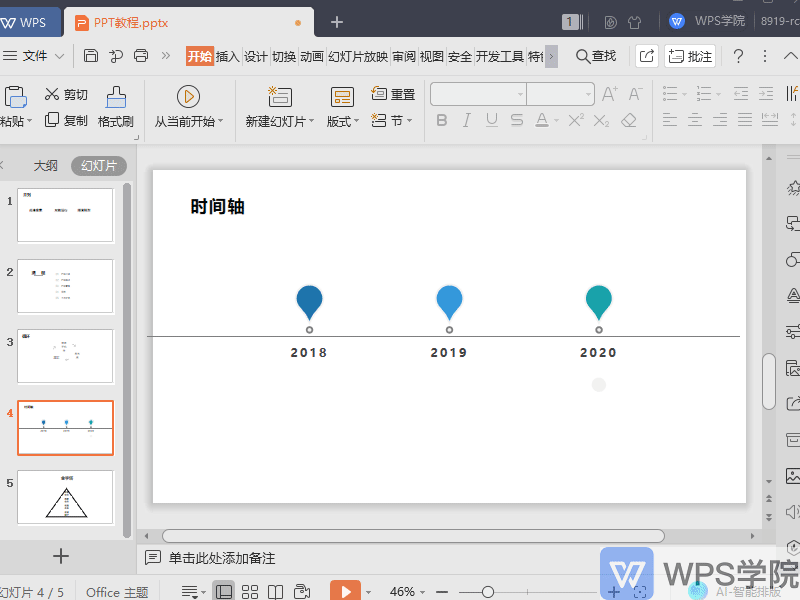Select slide 5 pyramid thumbnail
The width and height of the screenshot is (800, 600).
coord(65,497)
